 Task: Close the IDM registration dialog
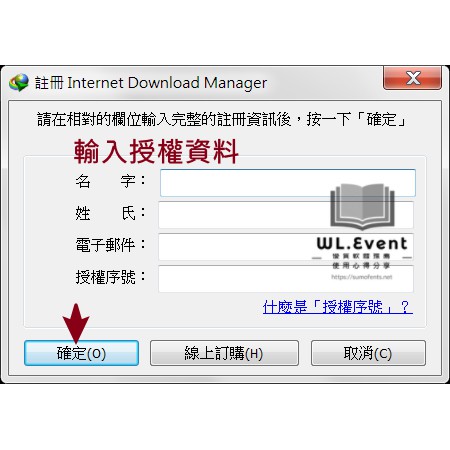(x=413, y=78)
